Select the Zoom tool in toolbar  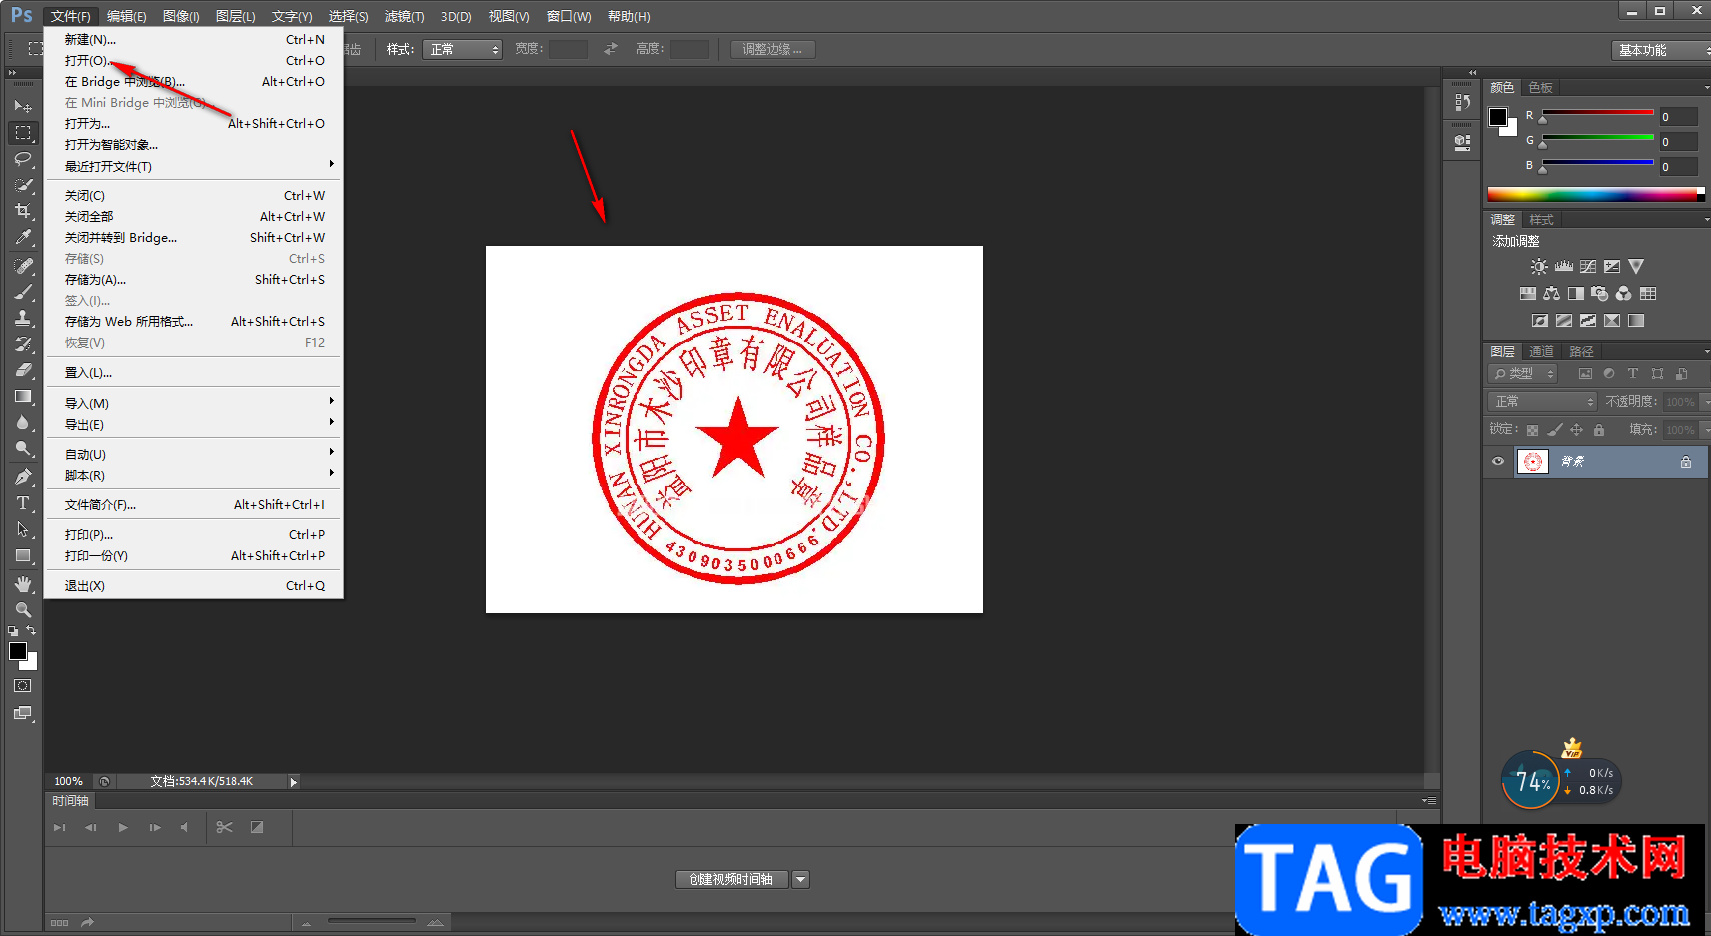pos(23,610)
